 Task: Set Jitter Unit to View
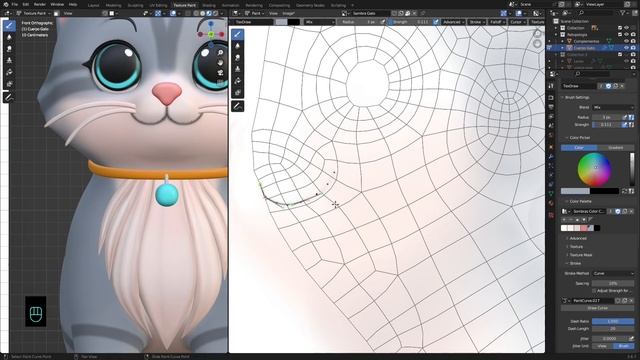(602, 346)
